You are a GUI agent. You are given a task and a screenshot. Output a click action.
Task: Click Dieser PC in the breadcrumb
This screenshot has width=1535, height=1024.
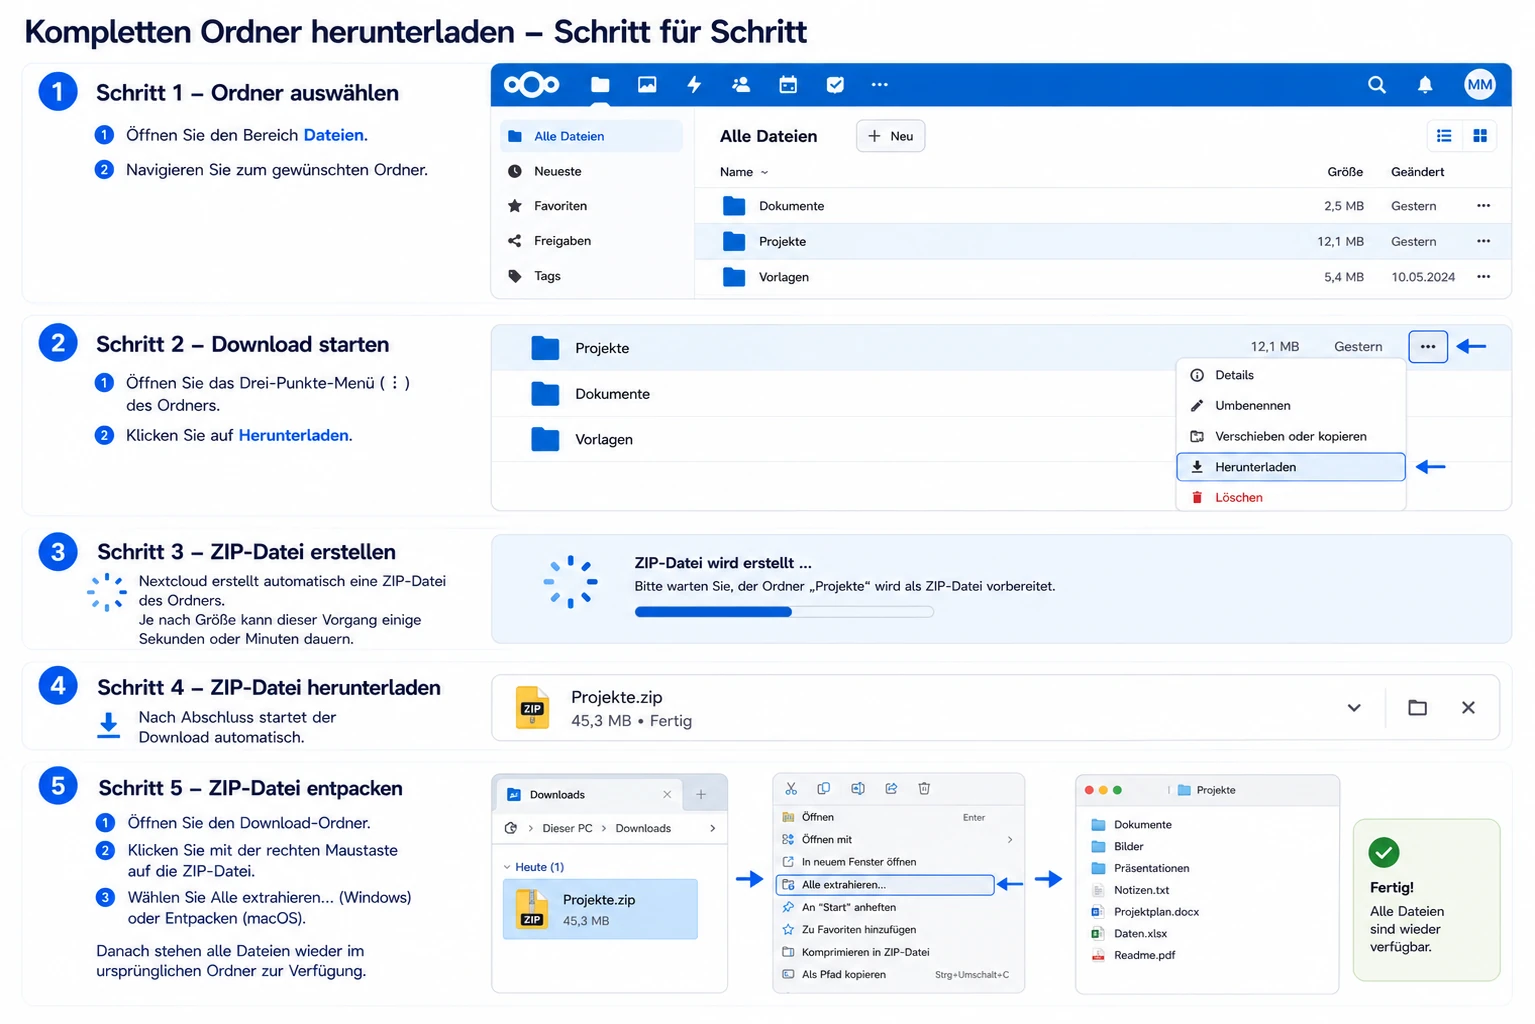567,828
